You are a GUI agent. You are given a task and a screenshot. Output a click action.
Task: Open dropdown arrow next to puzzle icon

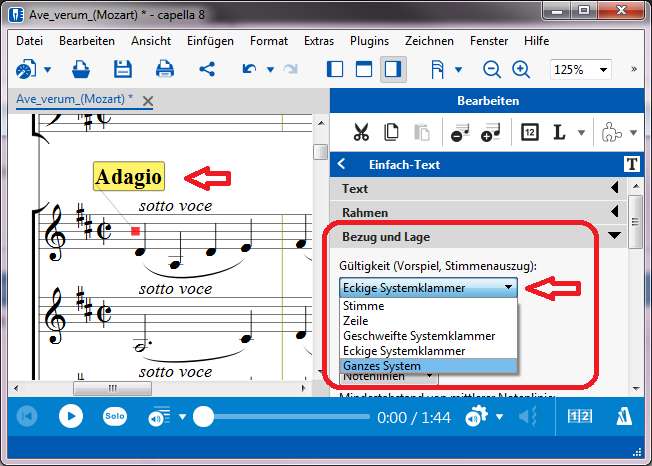pos(633,133)
